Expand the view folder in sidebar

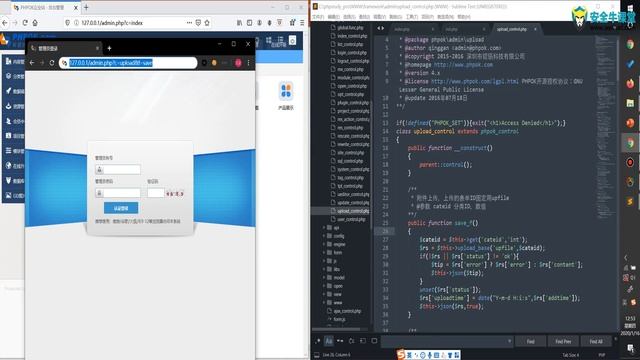[324, 294]
